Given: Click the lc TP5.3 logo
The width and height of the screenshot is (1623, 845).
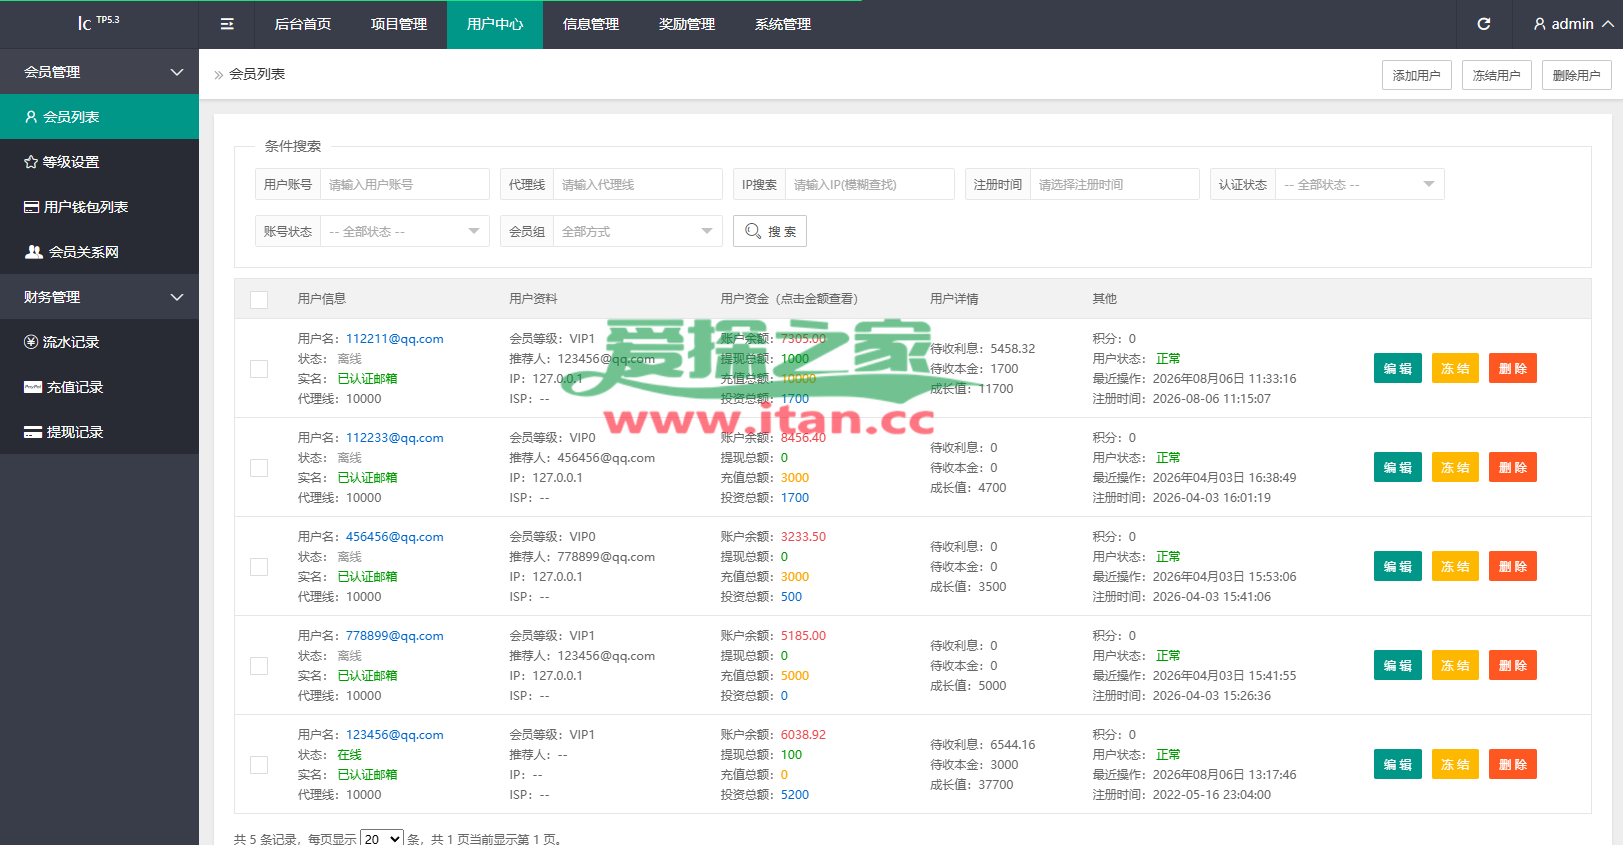Looking at the screenshot, I should [x=99, y=22].
